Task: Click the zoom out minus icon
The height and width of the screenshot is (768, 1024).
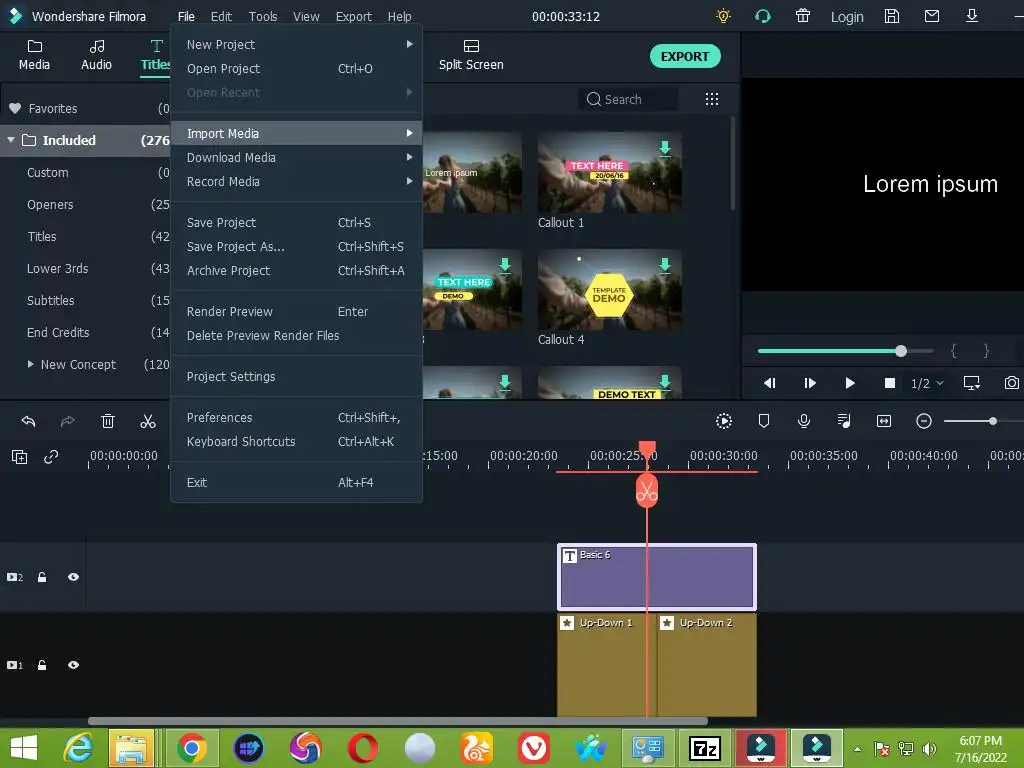Action: [x=923, y=421]
